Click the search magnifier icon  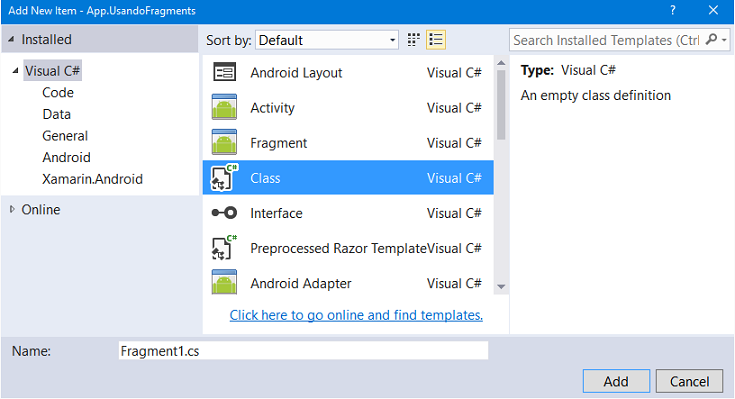pos(712,39)
